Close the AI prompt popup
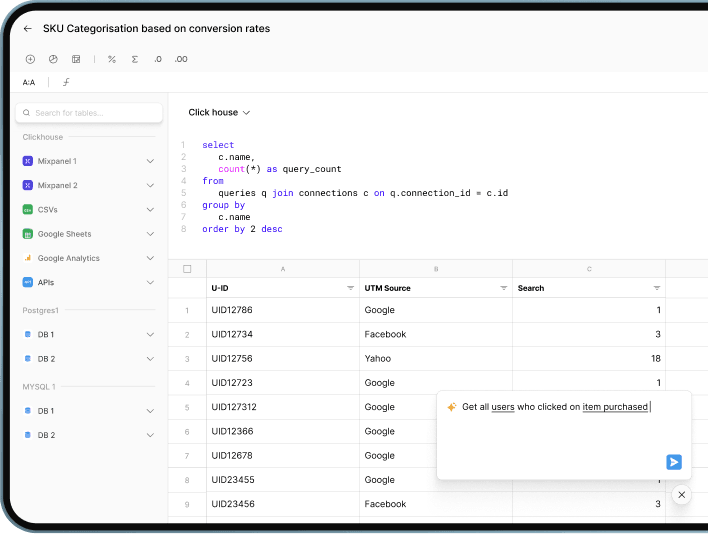708x535 pixels. [681, 495]
